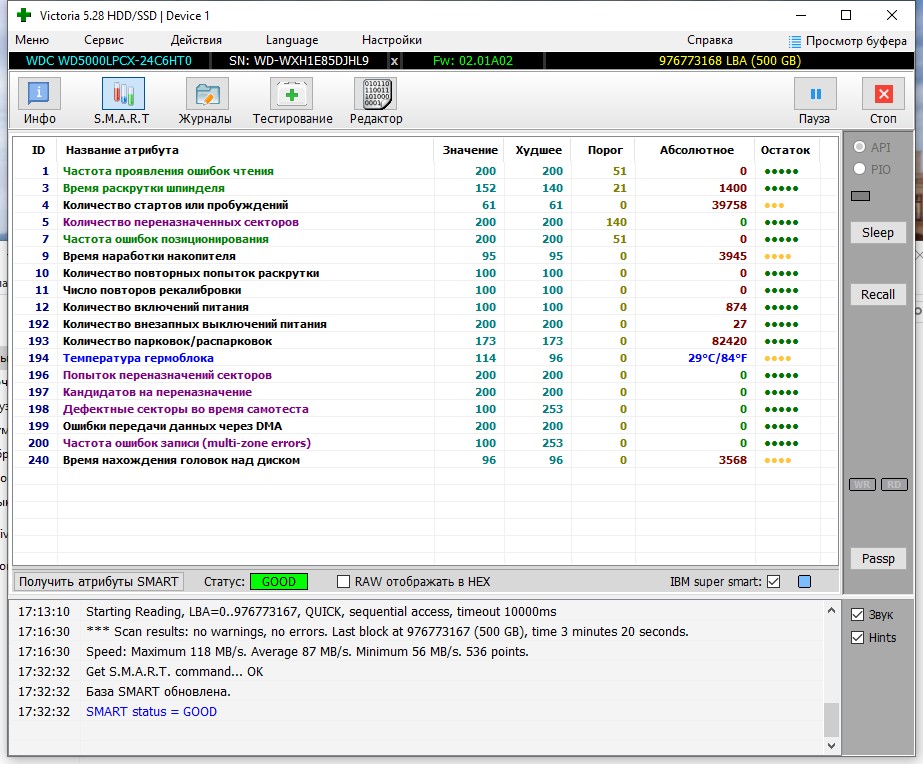Click absolute value 82420 in table
This screenshot has width=923, height=764.
(x=729, y=341)
